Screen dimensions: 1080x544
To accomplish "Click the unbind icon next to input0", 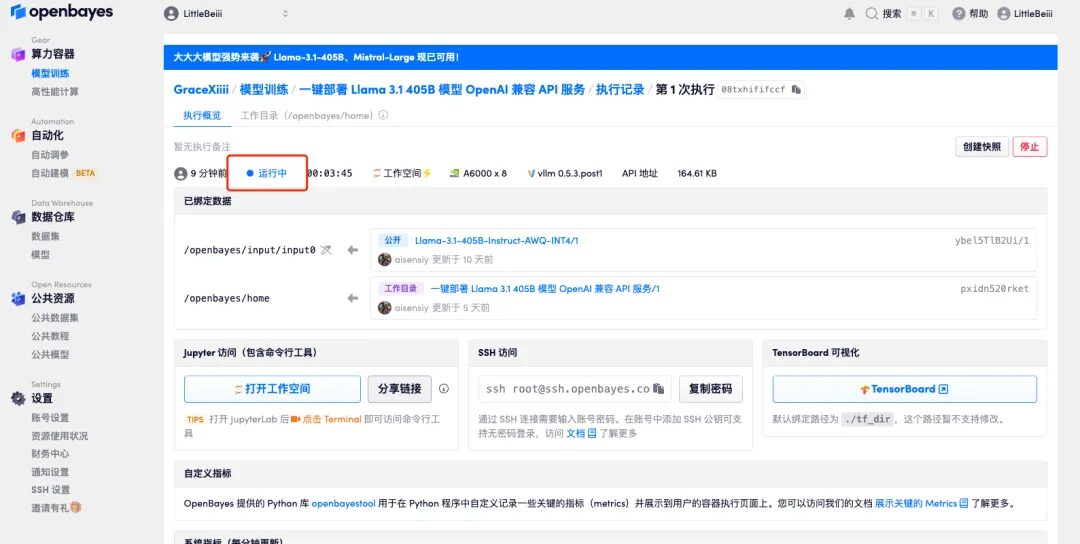I will point(325,250).
